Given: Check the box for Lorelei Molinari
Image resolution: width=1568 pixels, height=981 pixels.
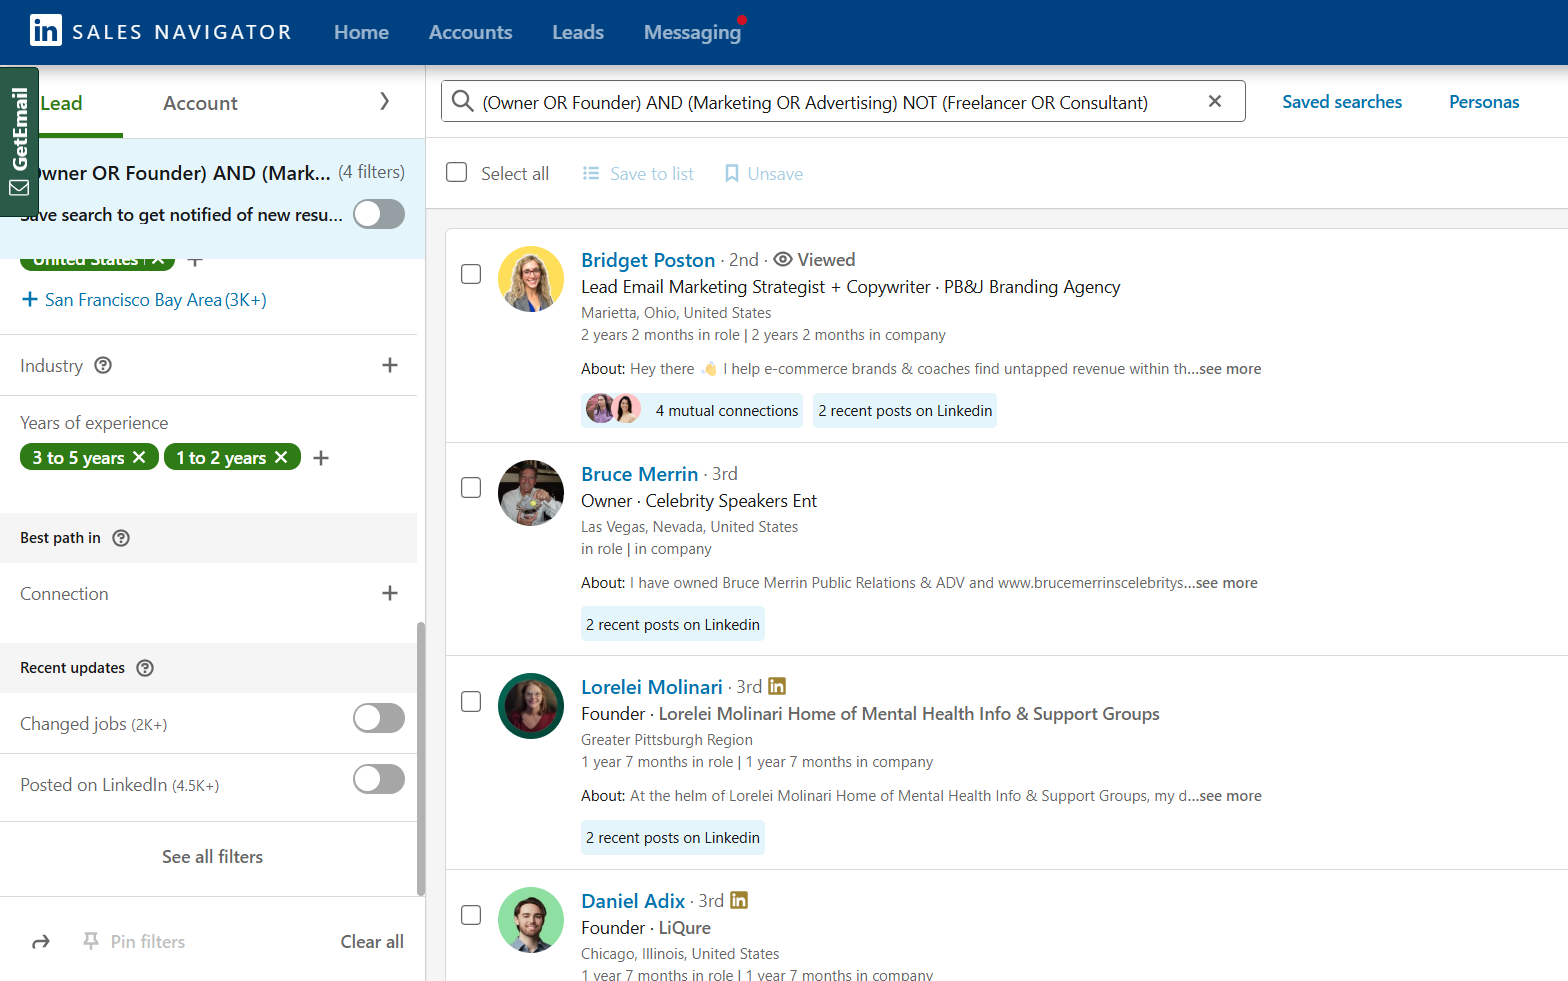Looking at the screenshot, I should (x=471, y=701).
